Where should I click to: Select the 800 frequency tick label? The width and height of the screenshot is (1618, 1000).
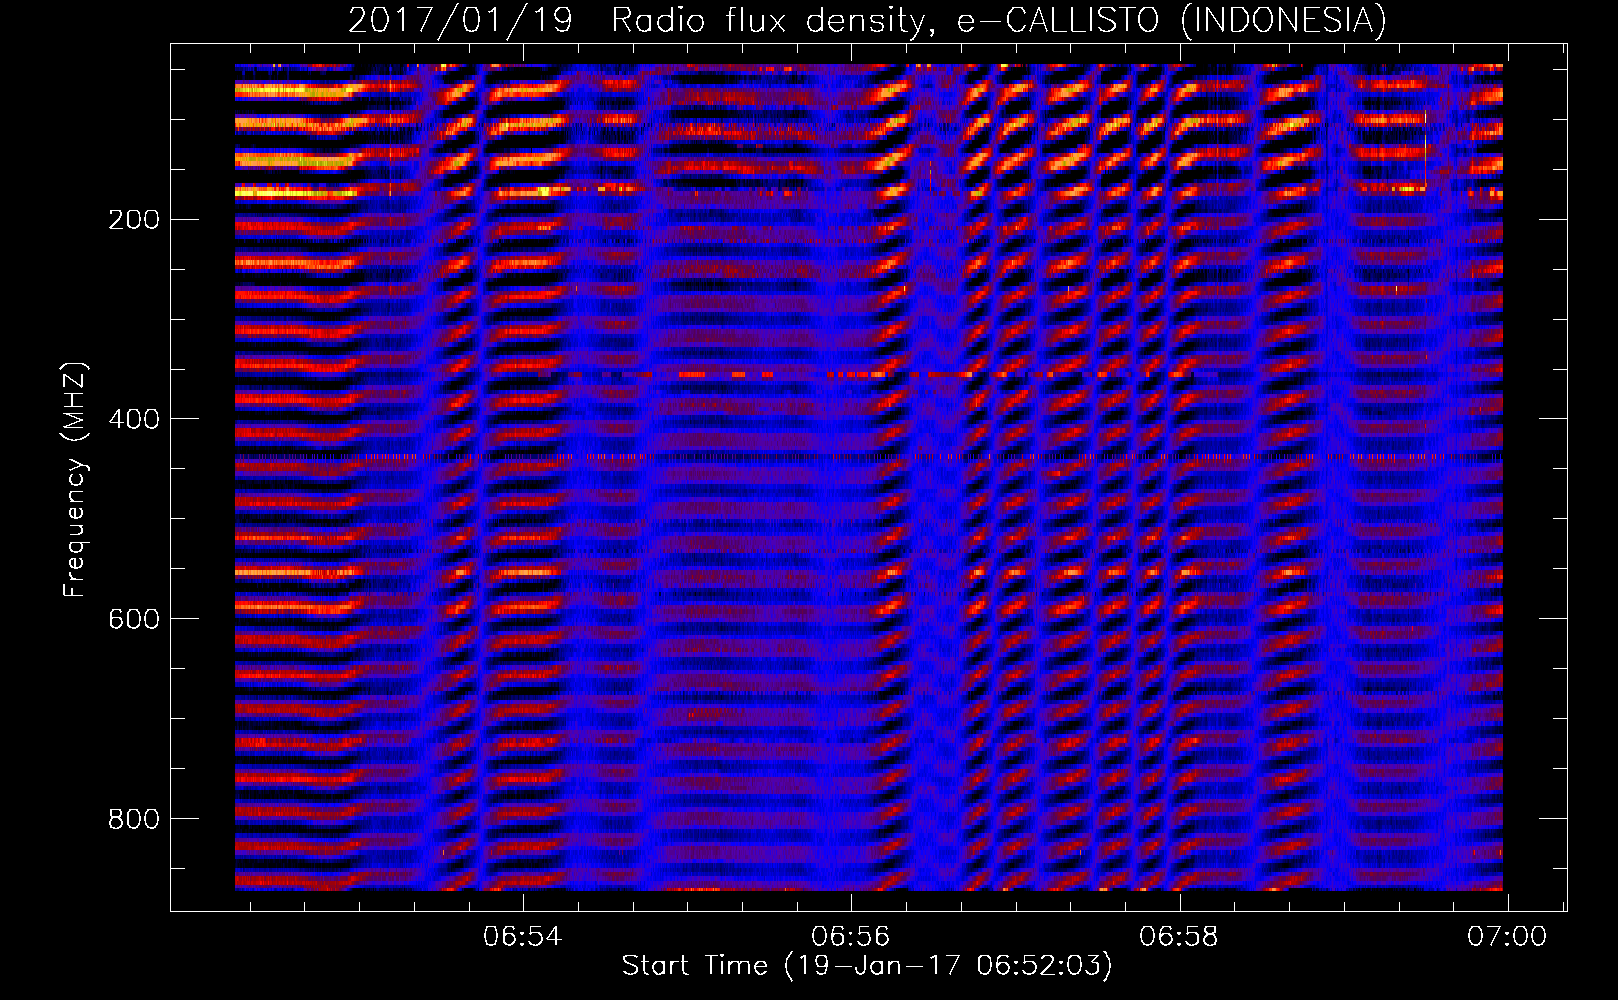(x=134, y=819)
